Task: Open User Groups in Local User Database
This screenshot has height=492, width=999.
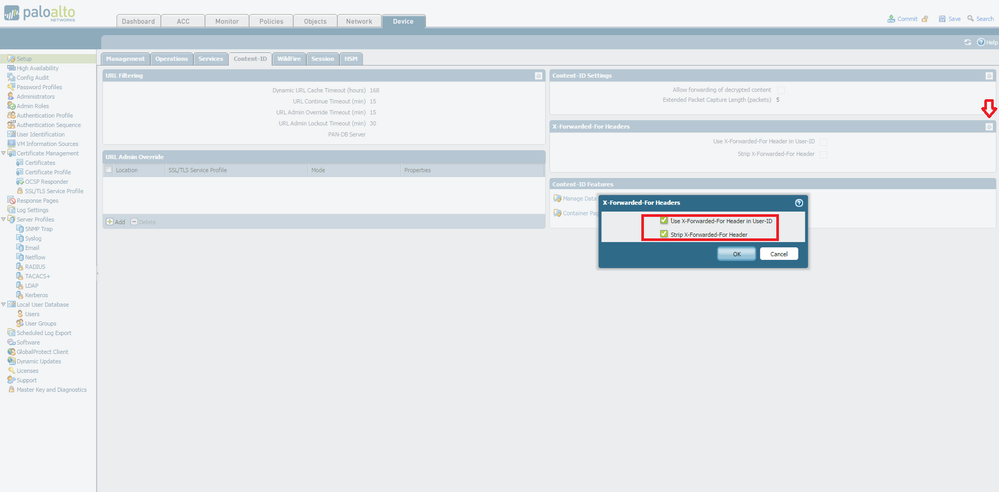Action: click(x=41, y=324)
